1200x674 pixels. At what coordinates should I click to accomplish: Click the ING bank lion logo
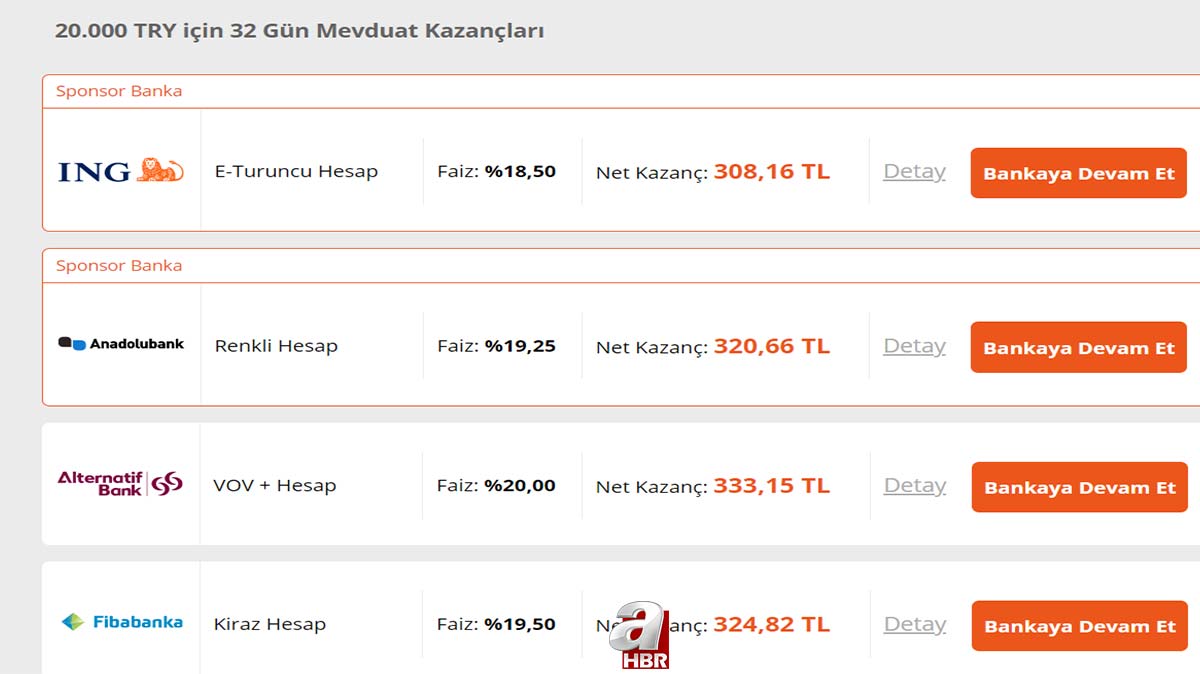tap(121, 171)
